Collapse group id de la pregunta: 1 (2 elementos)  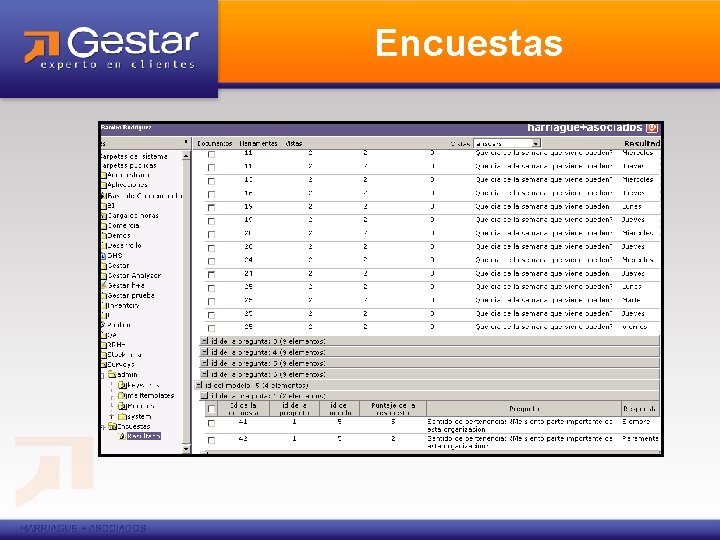click(x=204, y=395)
